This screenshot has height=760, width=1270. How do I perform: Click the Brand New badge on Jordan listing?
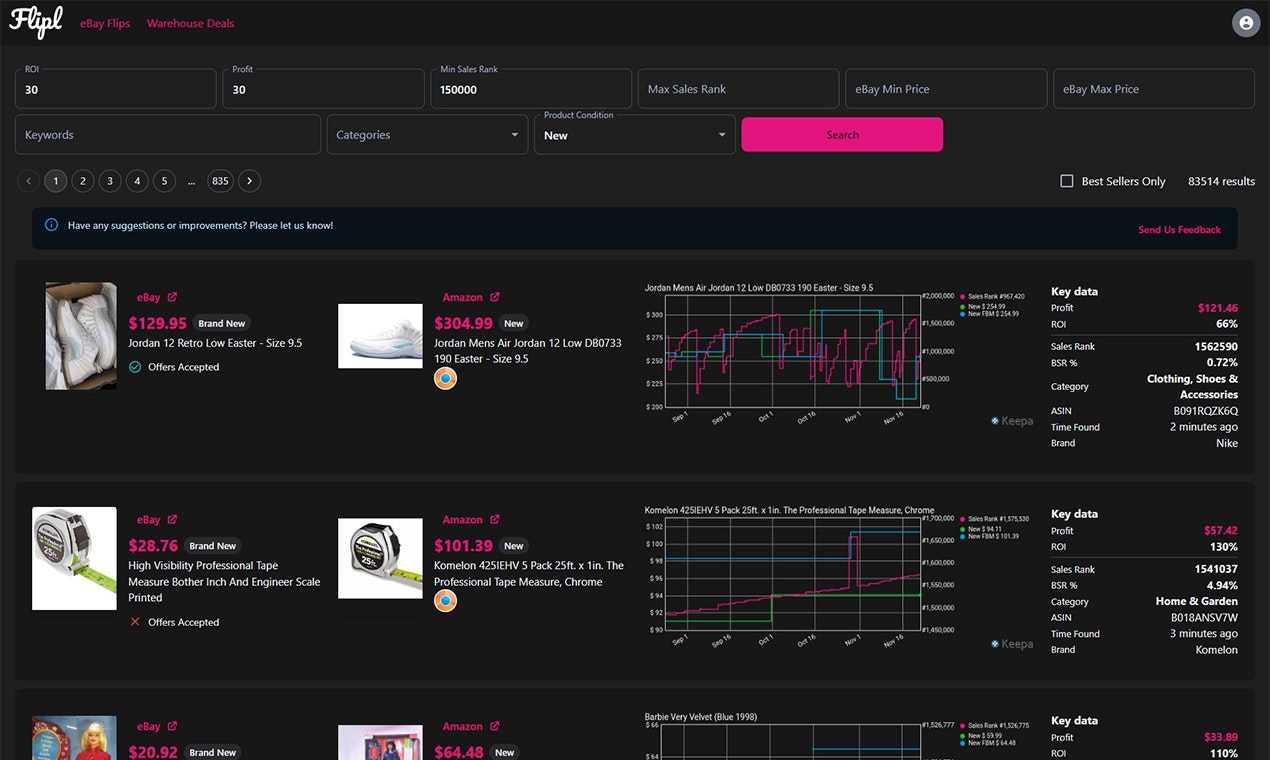click(222, 324)
